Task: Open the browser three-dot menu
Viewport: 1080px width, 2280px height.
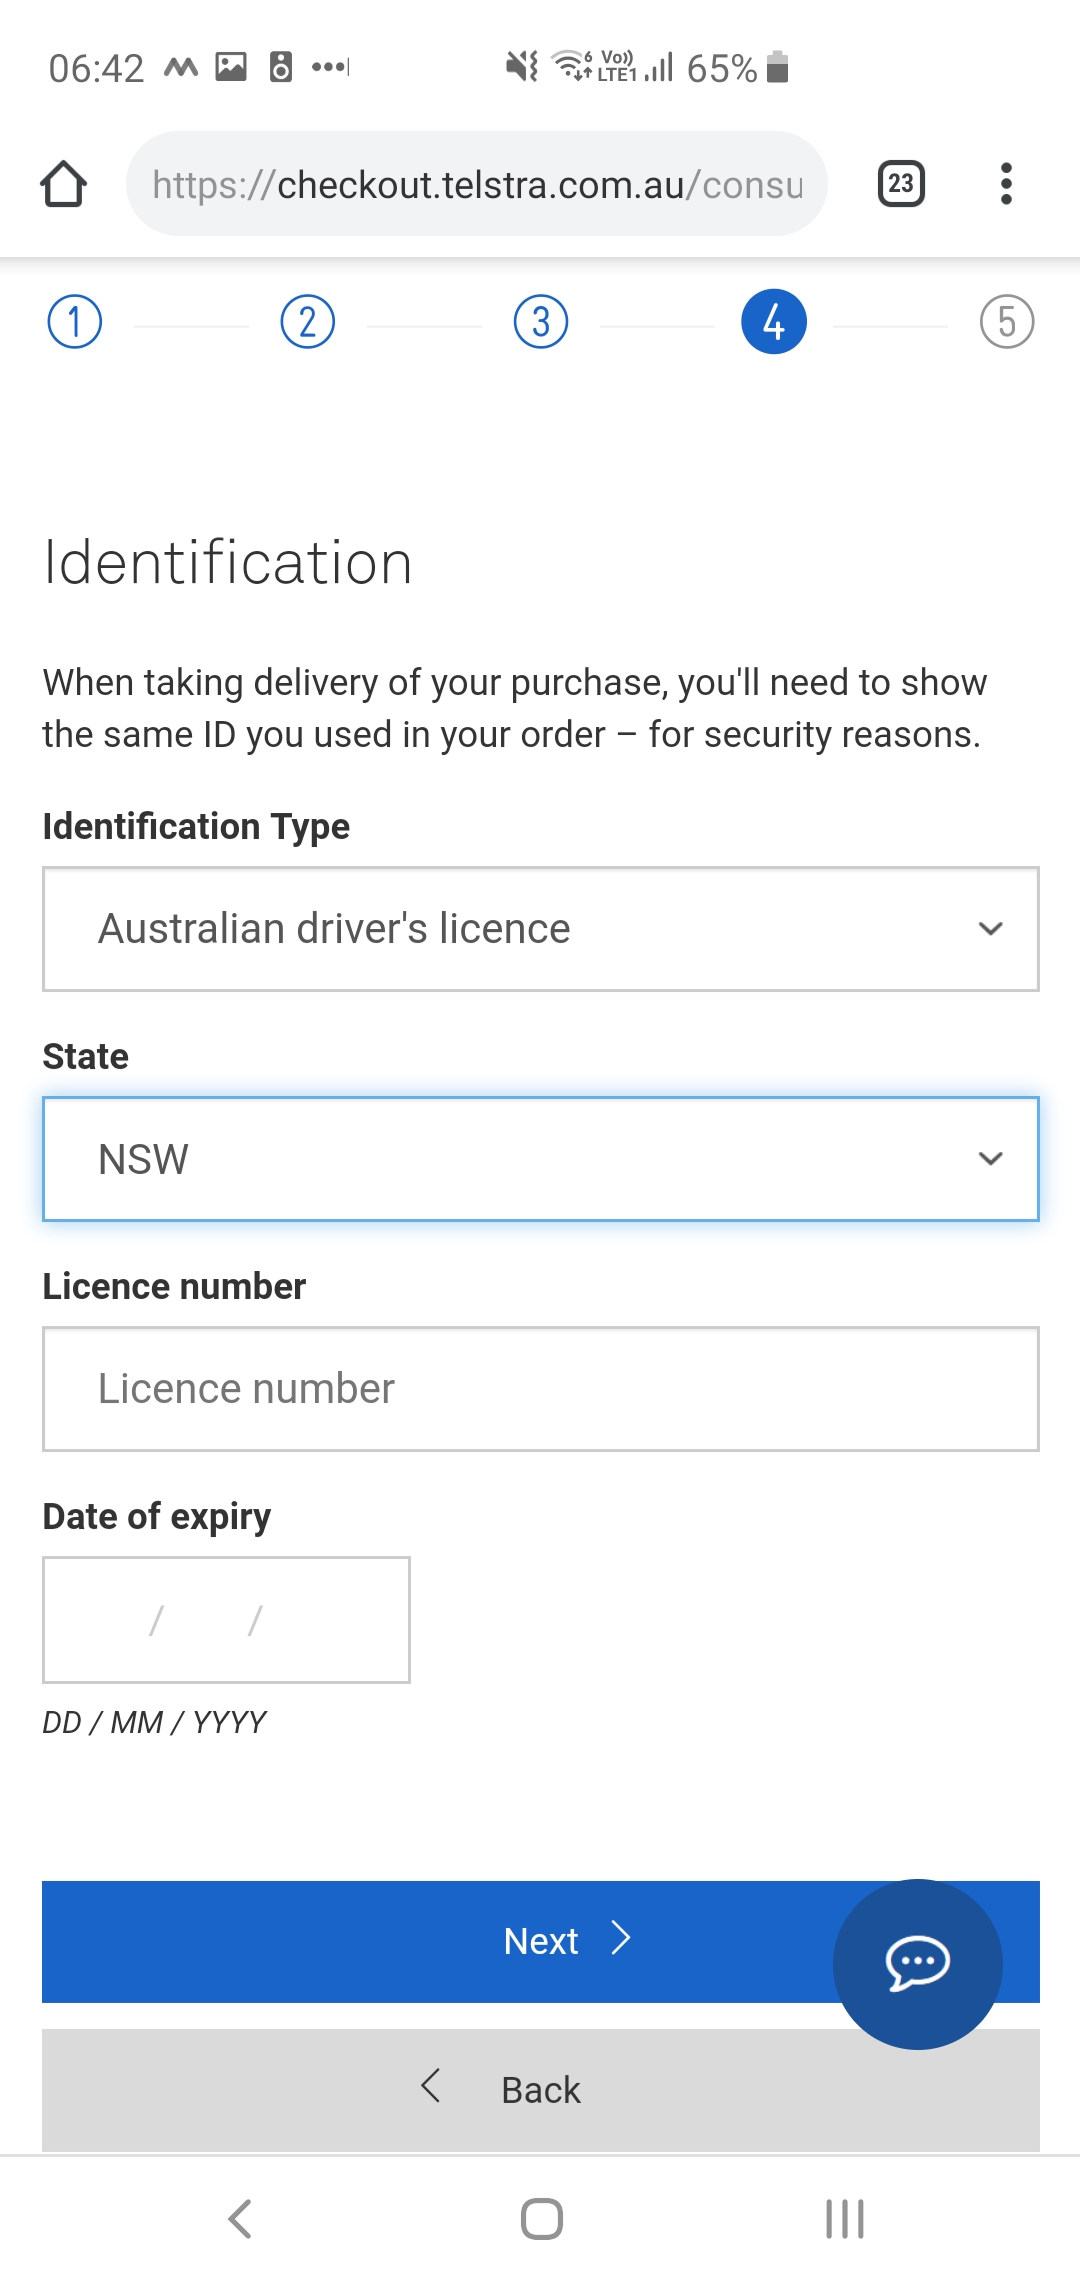Action: 1006,184
